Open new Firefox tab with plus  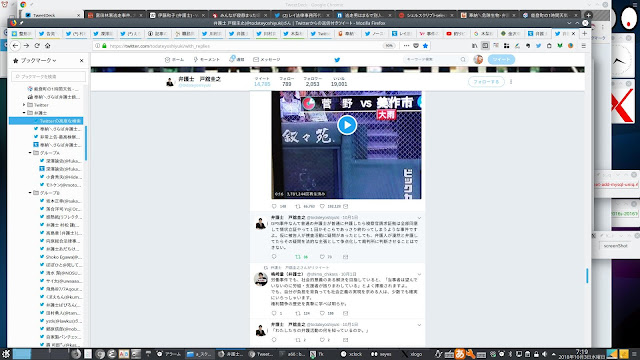pos(584,33)
